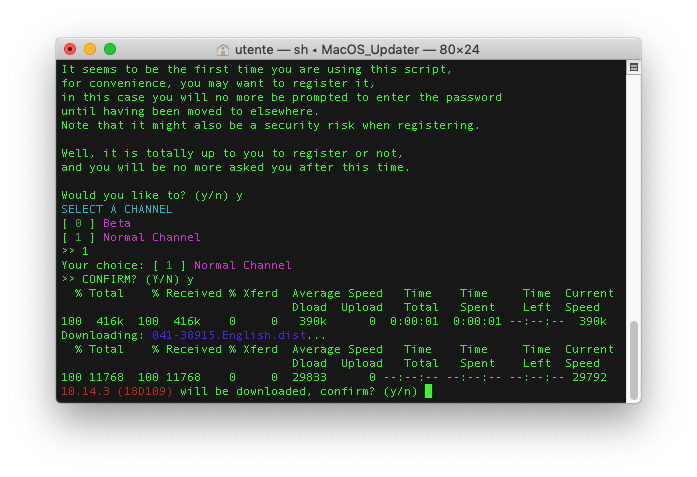
Task: Zoom the terminal with green button
Action: [x=110, y=49]
